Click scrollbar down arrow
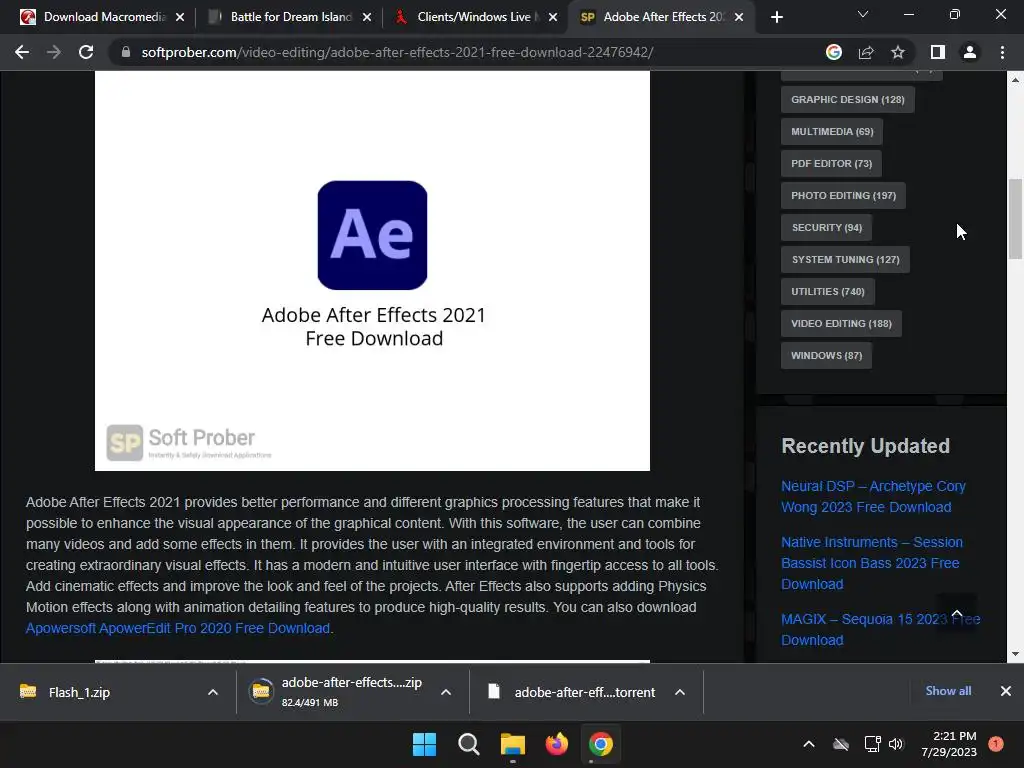1024x768 pixels. click(x=1015, y=654)
